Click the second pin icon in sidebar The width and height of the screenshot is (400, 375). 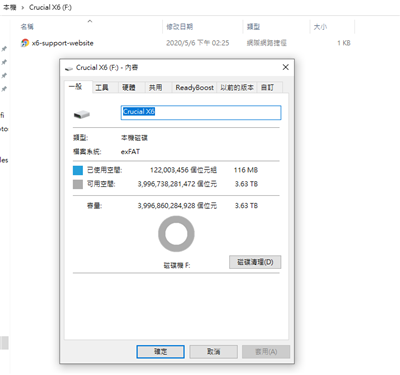[4, 62]
